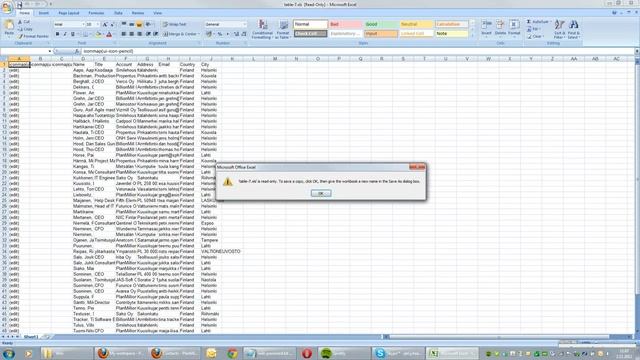Apply middle vertical alignment
This screenshot has height=360, width=640.
coord(131,24)
